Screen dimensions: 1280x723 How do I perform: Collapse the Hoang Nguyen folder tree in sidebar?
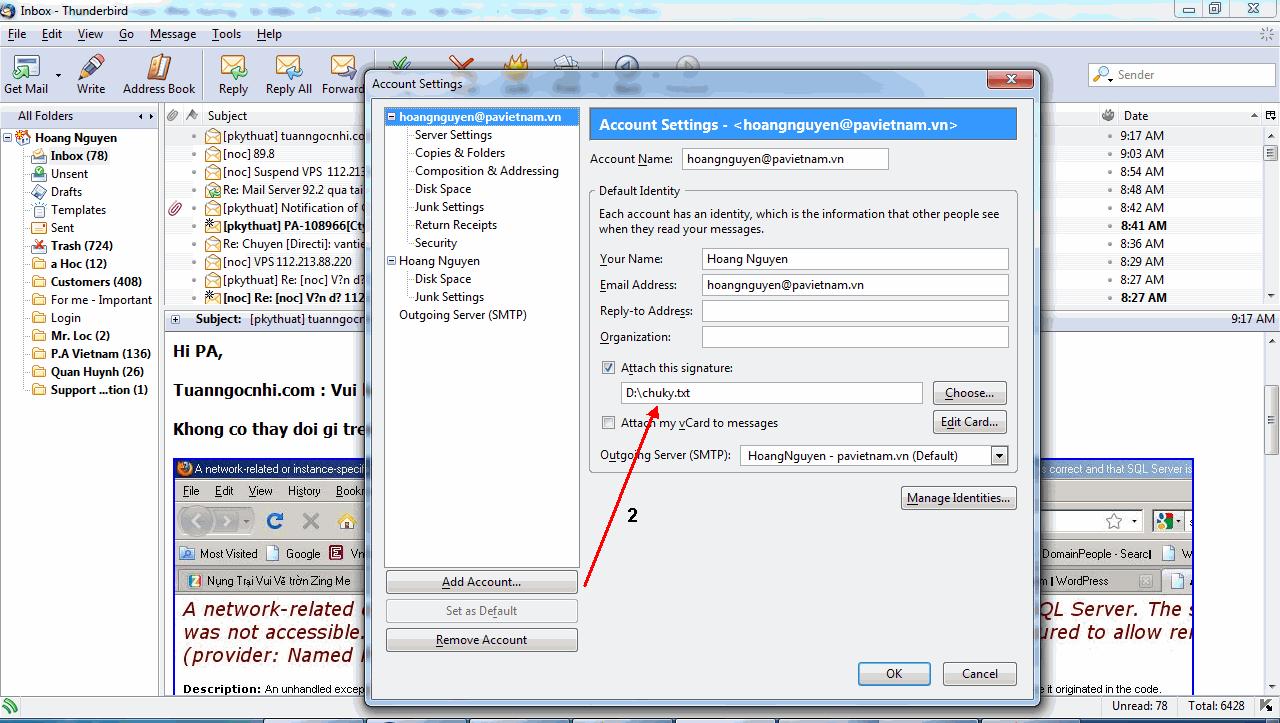pos(9,138)
